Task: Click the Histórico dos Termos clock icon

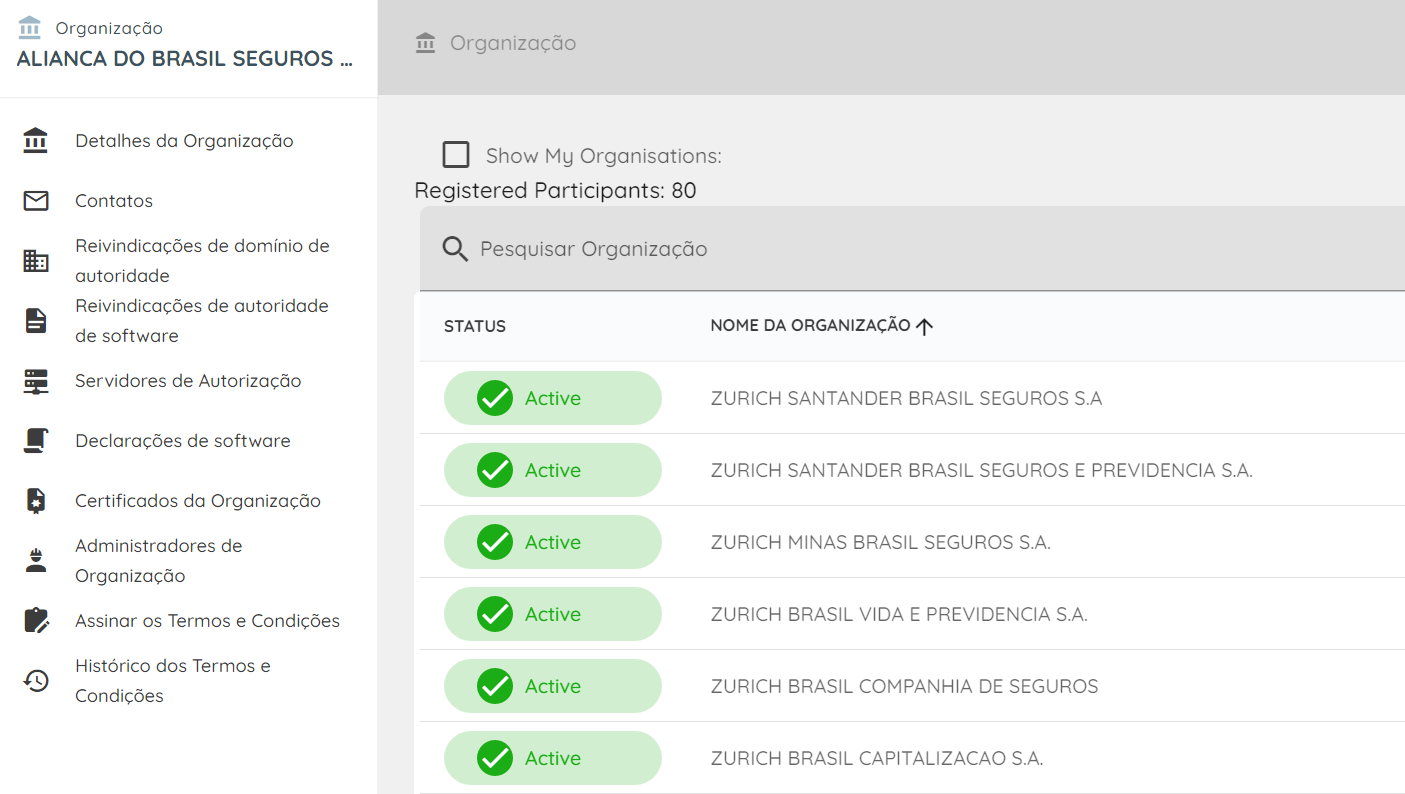Action: tap(36, 681)
